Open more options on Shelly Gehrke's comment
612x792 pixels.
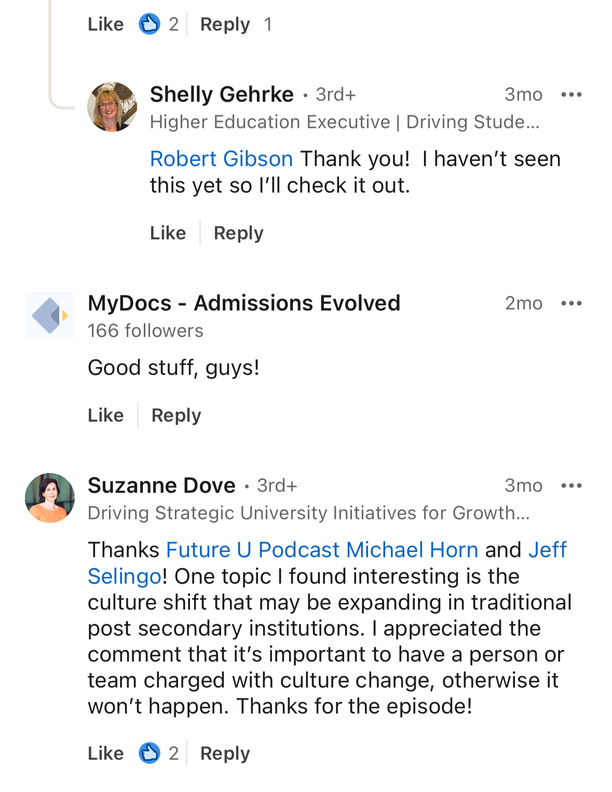point(571,94)
